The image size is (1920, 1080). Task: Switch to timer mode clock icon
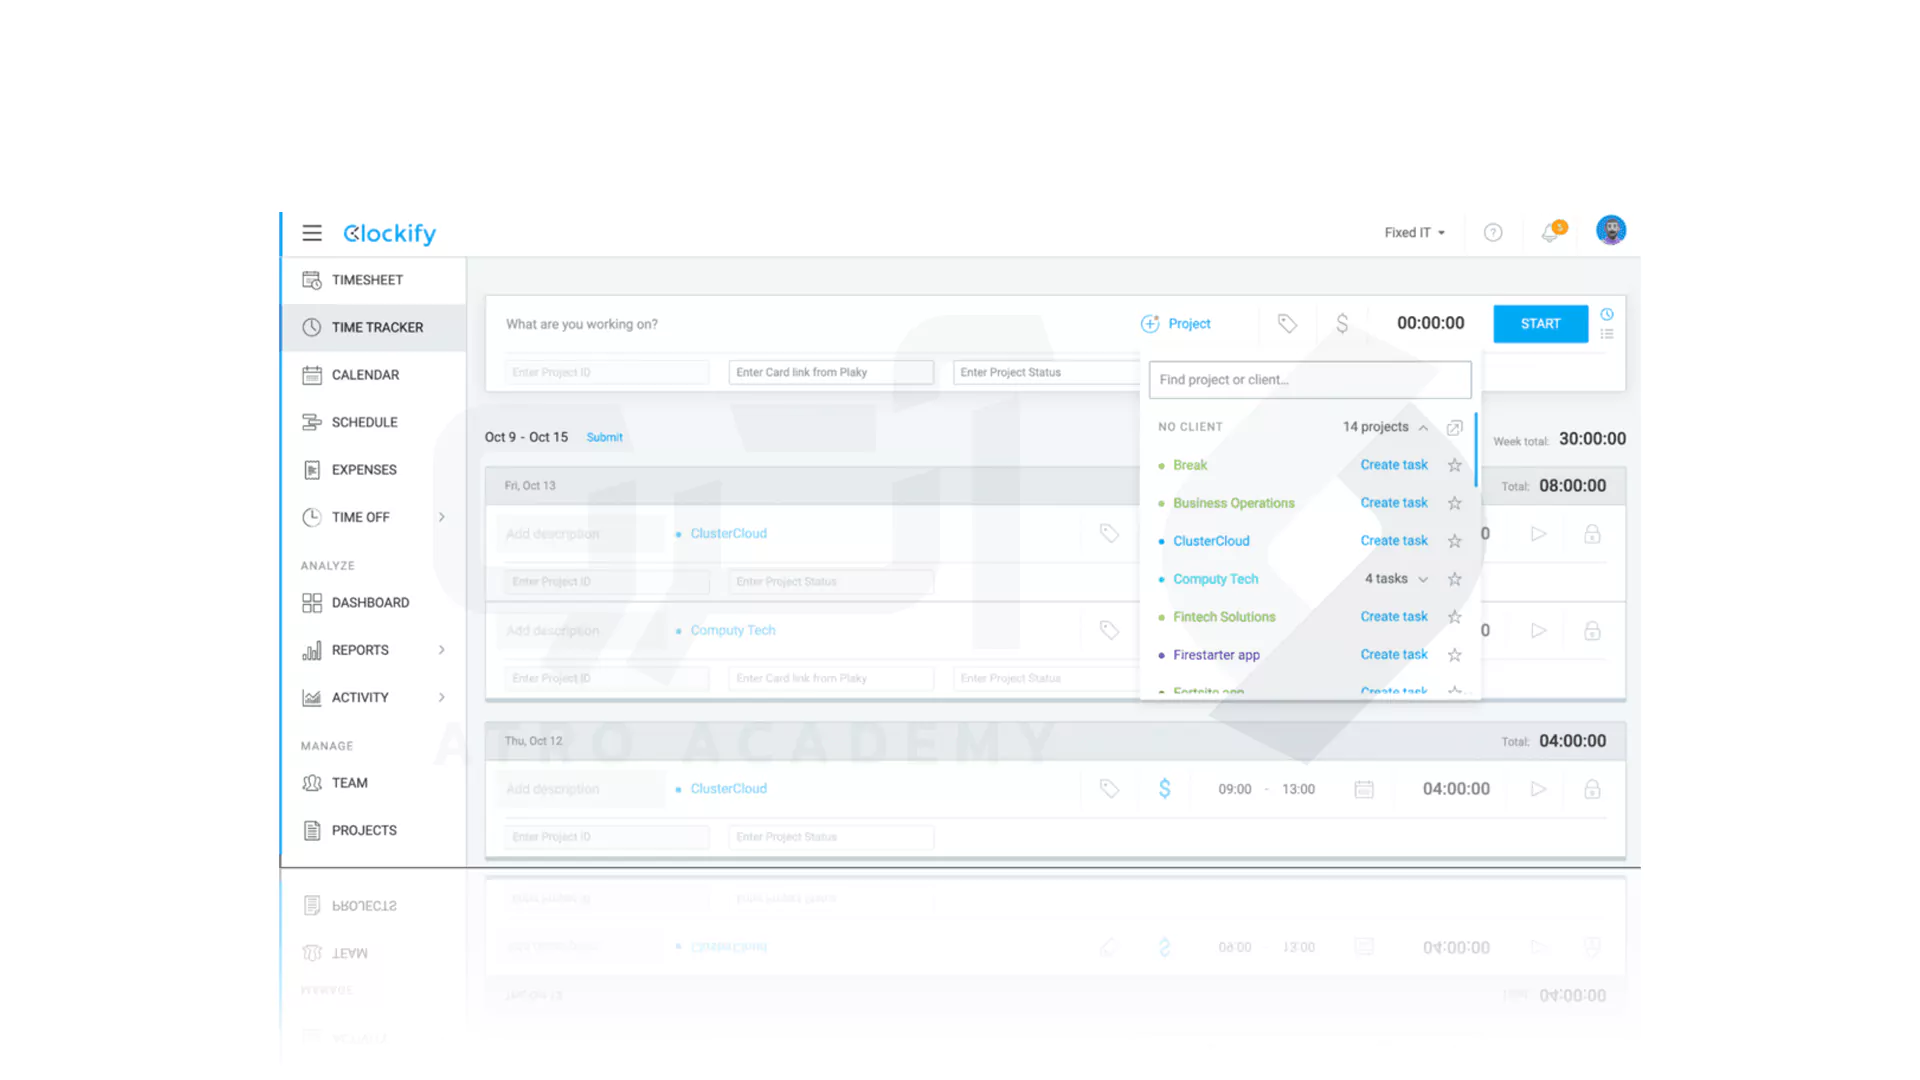pyautogui.click(x=1607, y=314)
